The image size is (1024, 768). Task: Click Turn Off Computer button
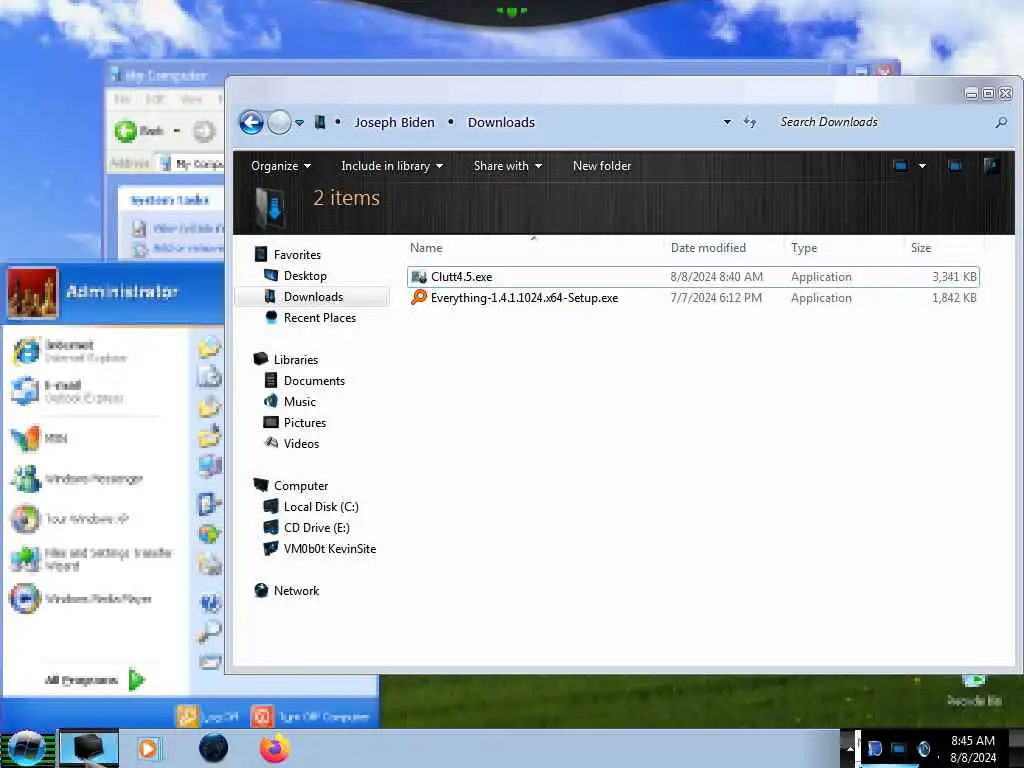[x=312, y=716]
